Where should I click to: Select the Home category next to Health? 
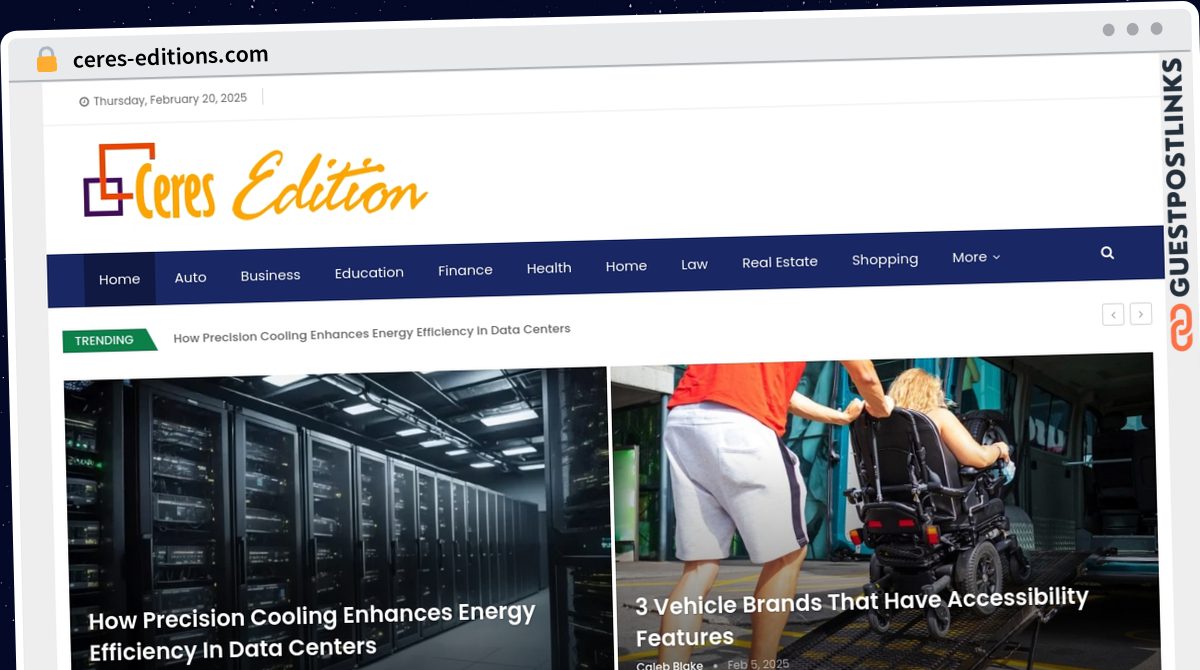(x=626, y=266)
